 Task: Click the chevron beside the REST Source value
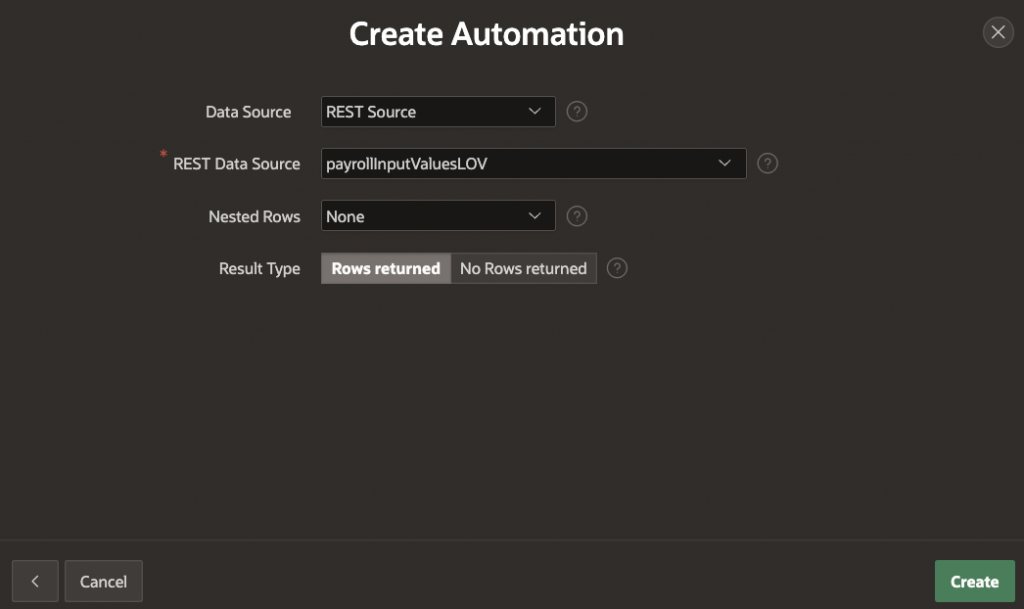tap(534, 112)
